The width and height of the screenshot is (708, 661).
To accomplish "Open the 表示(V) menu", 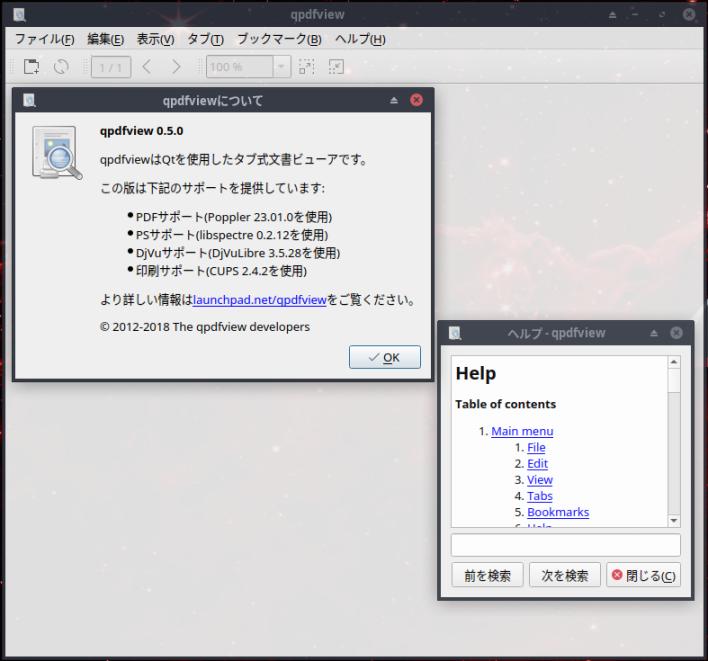I will point(155,39).
